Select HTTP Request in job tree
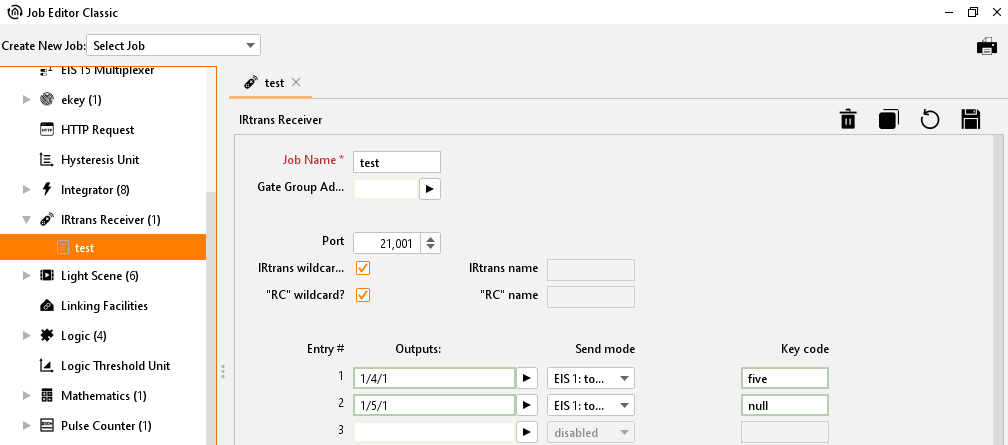 pyautogui.click(x=97, y=130)
